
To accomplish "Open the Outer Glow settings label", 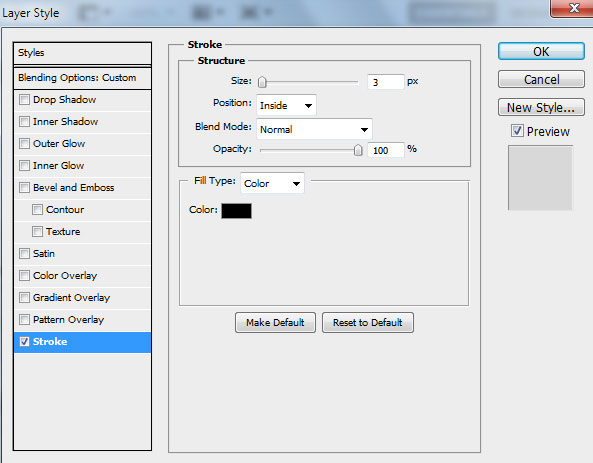I will [59, 143].
